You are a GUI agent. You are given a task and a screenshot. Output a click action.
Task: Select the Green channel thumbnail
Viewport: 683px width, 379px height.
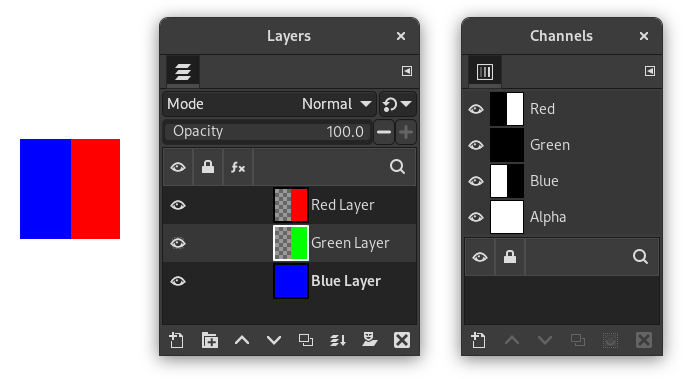[507, 145]
